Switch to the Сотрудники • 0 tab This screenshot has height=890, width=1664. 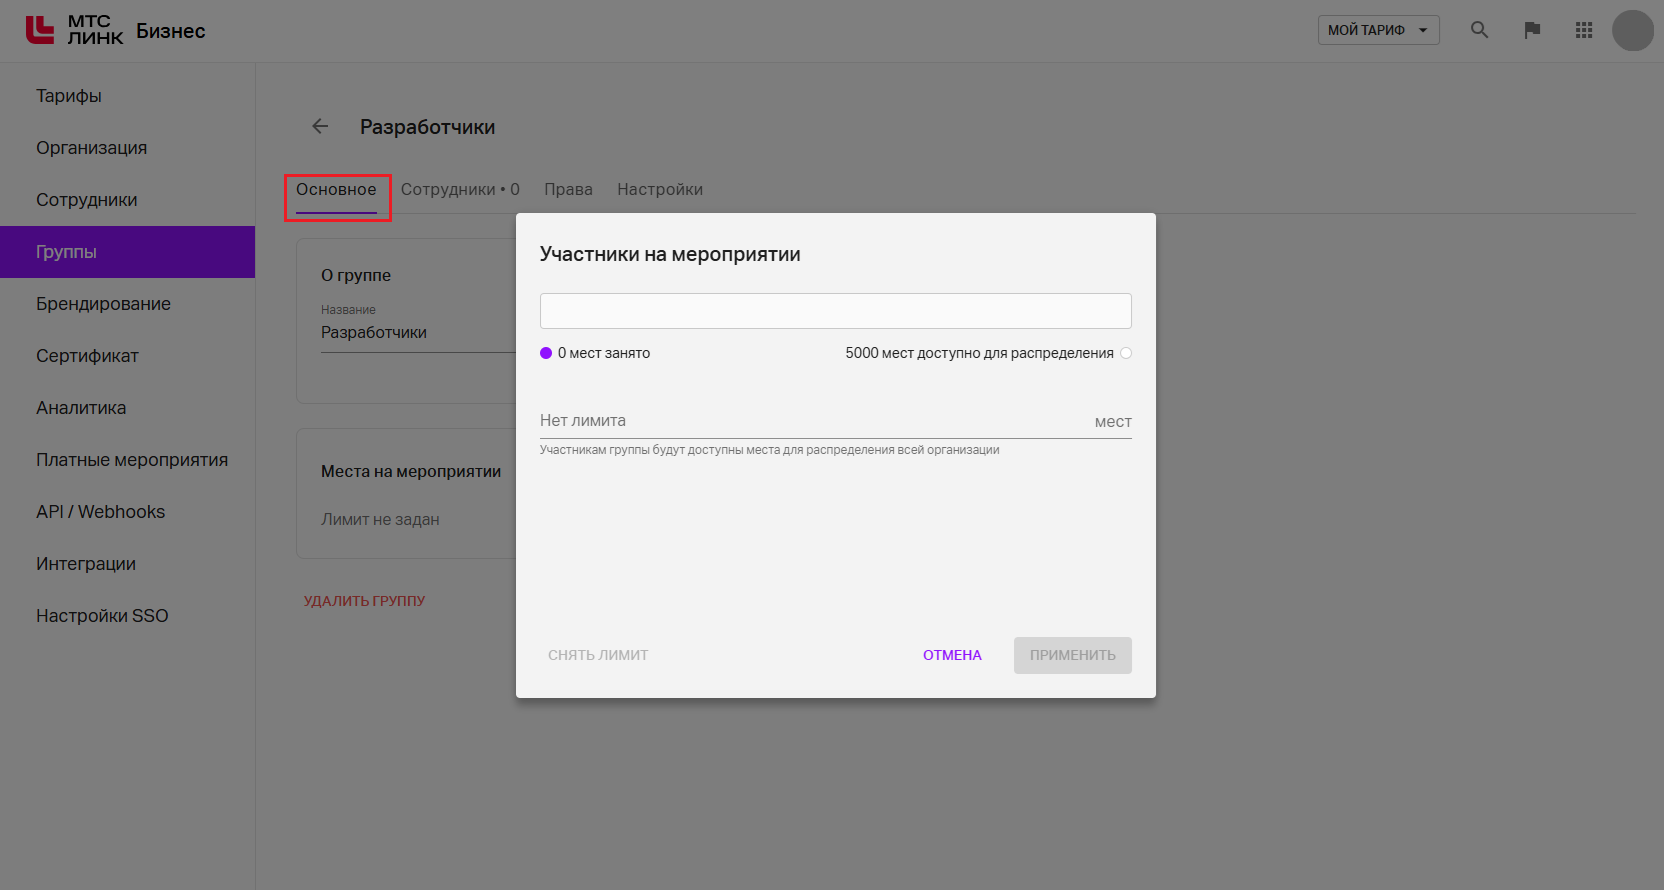pos(460,189)
